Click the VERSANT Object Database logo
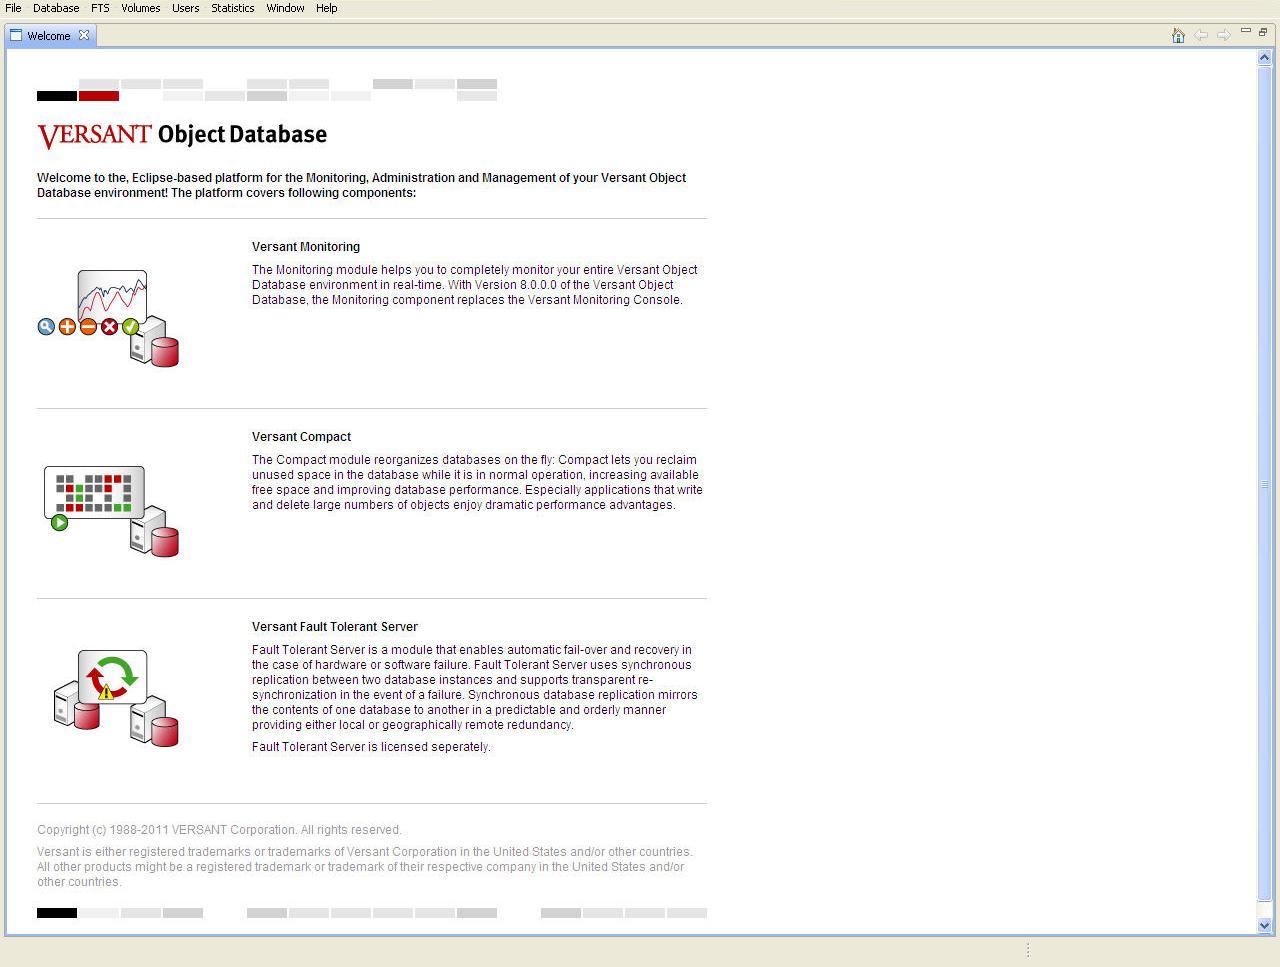This screenshot has height=967, width=1280. pyautogui.click(x=182, y=135)
